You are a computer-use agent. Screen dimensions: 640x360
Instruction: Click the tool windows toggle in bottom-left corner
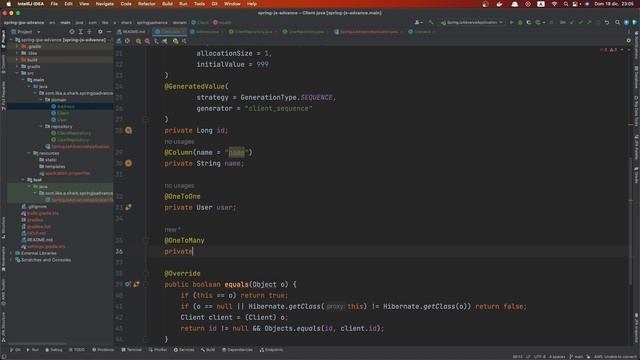click(x=4, y=356)
